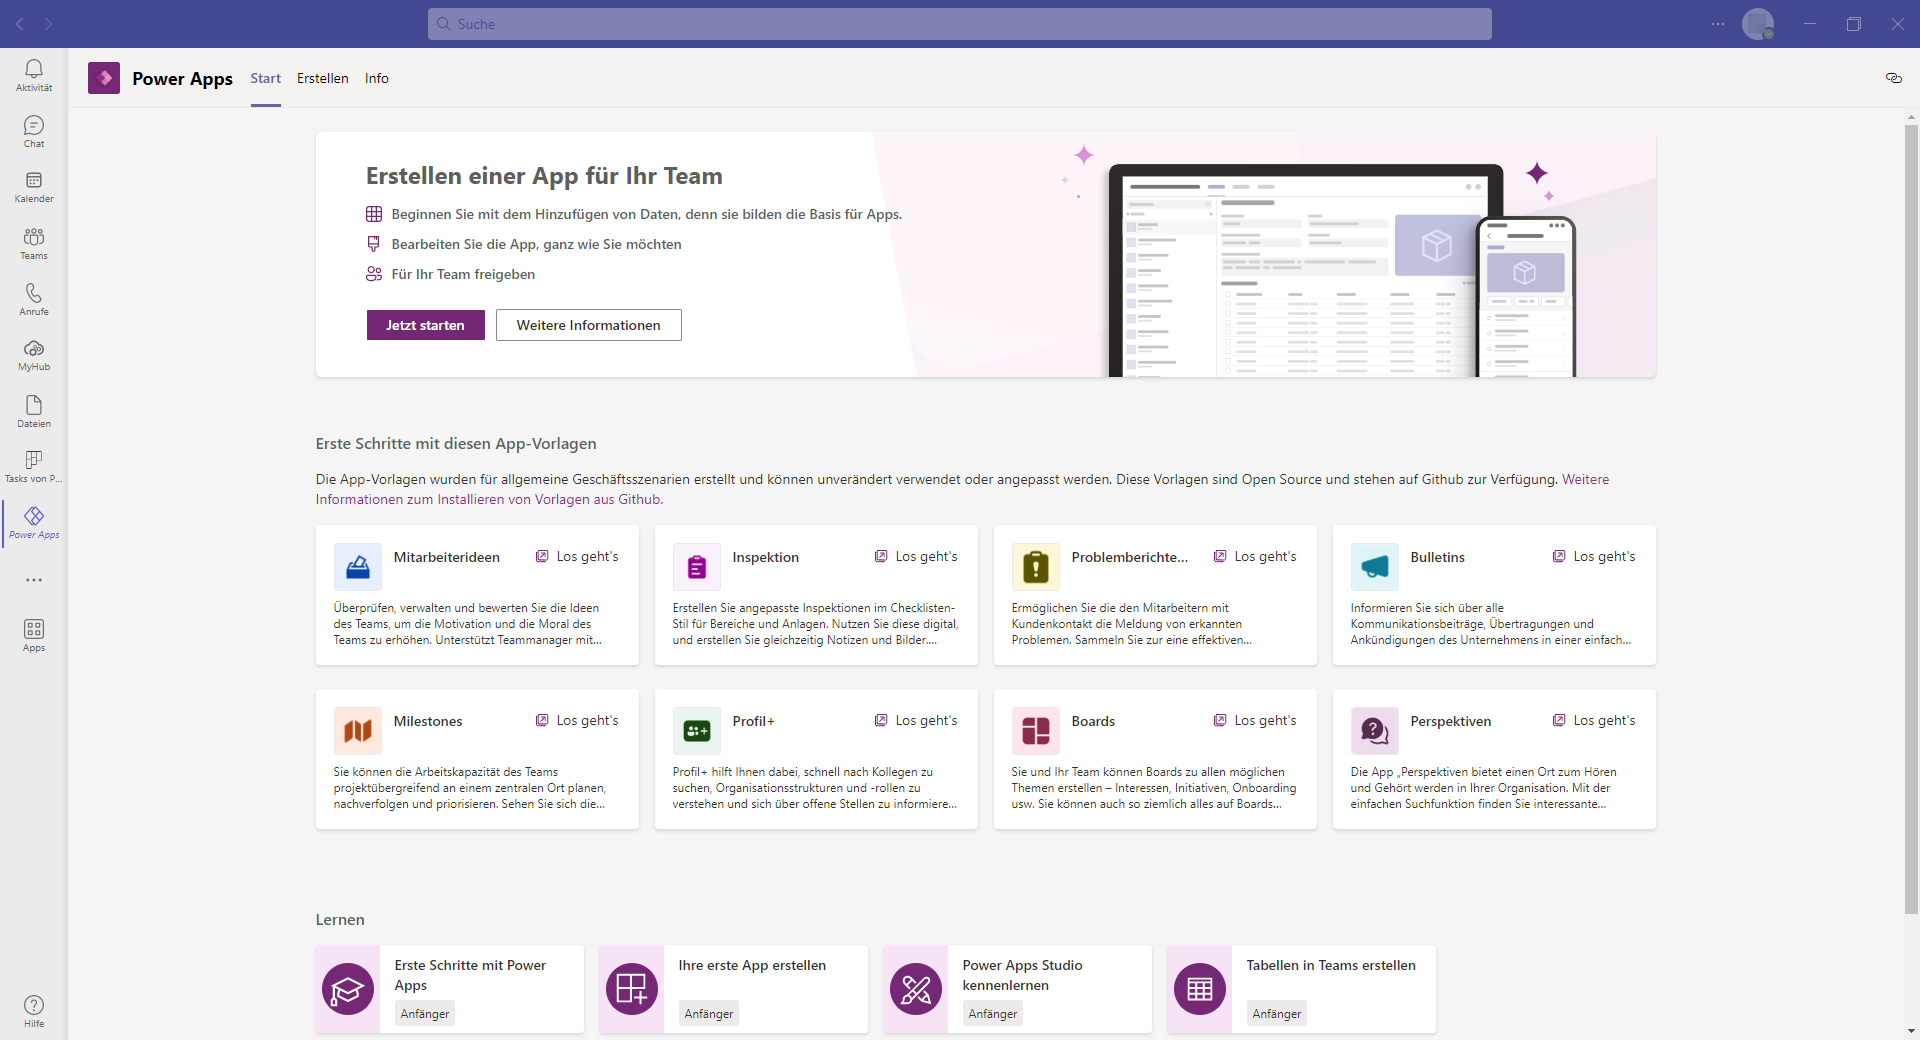Click the Power Apps purple logo
Screen dimensions: 1920x1040
pyautogui.click(x=104, y=78)
